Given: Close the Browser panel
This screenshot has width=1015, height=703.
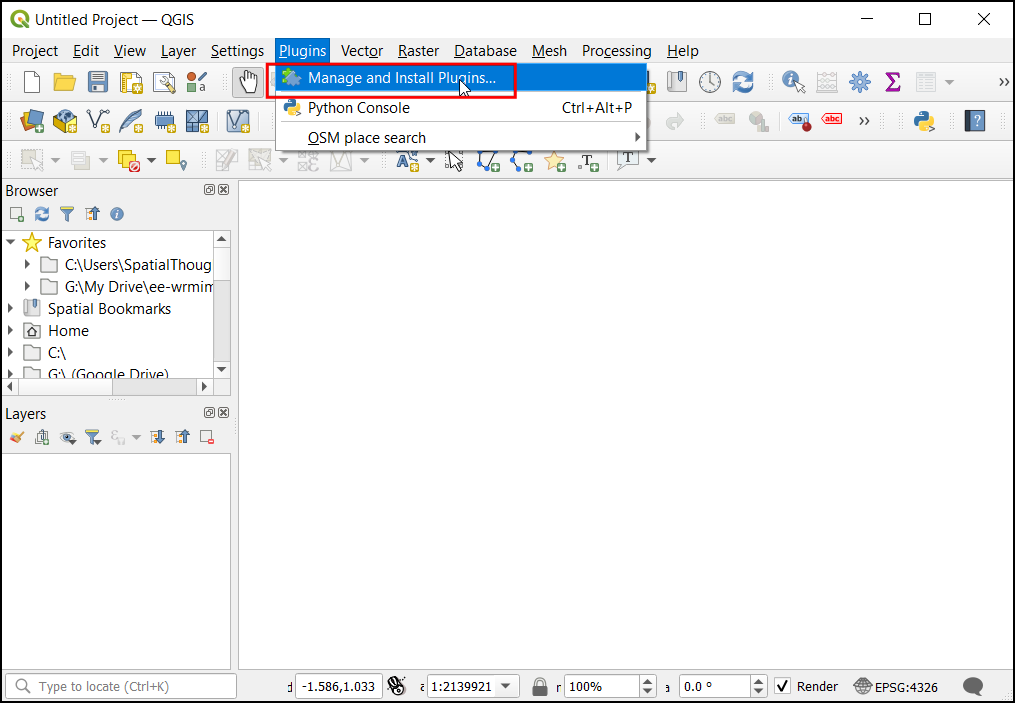Looking at the screenshot, I should (223, 190).
